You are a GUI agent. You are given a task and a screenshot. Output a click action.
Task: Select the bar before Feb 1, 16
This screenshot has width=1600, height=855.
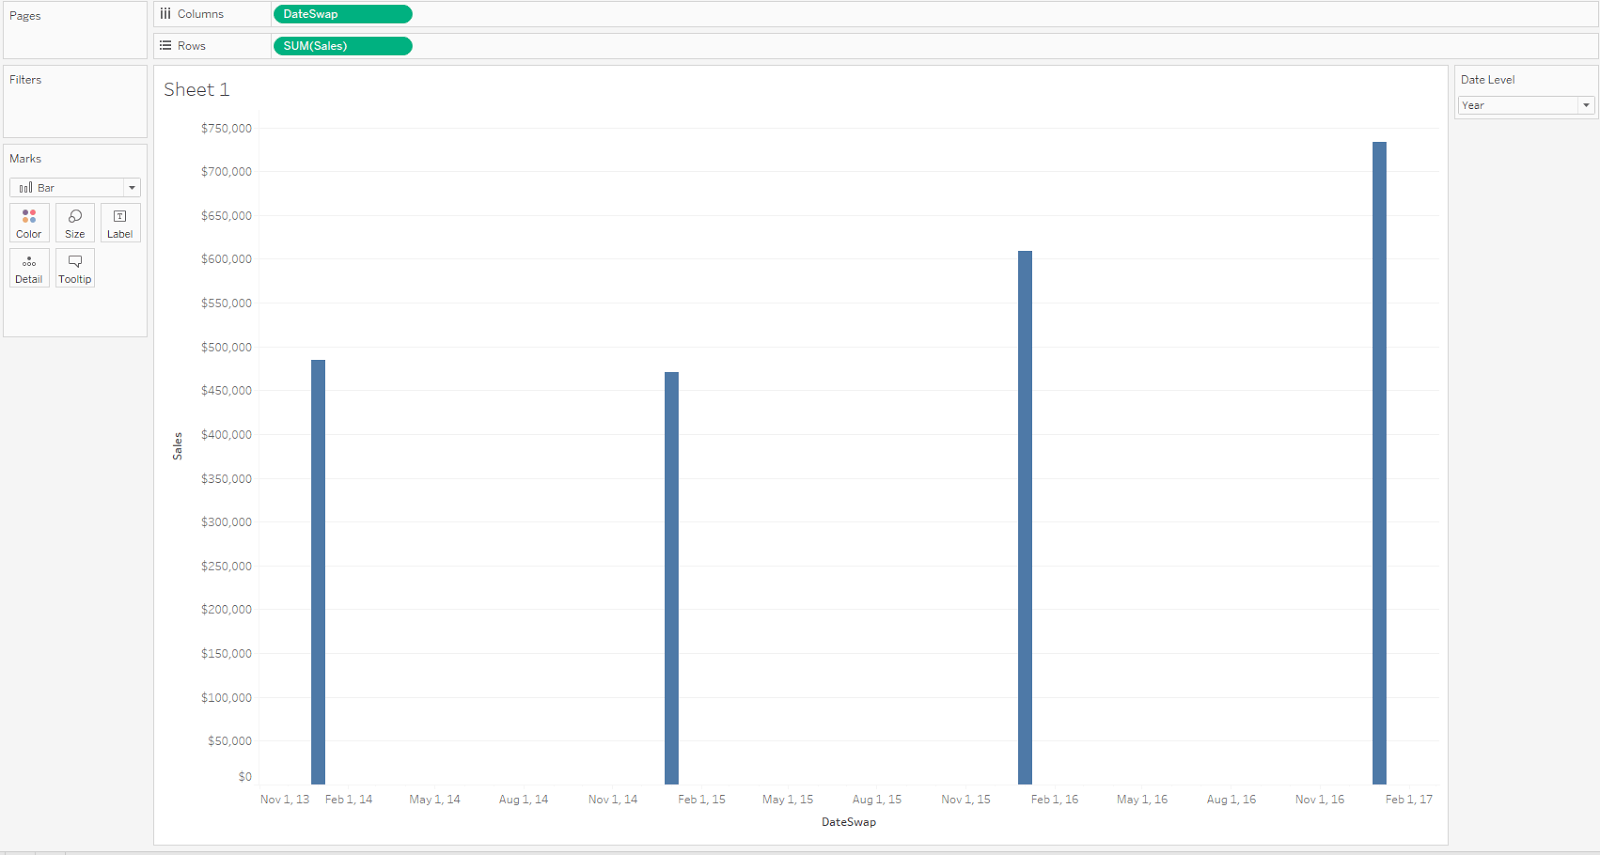(x=1025, y=517)
